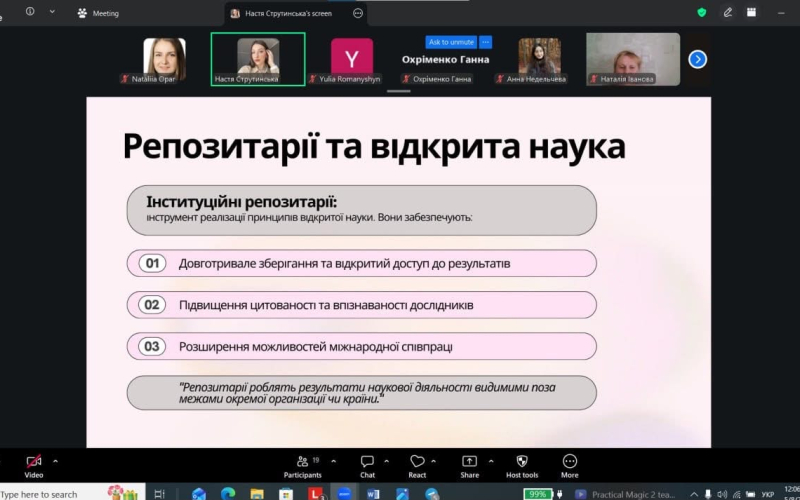Click the Інституційні репозитарії heading
The height and width of the screenshot is (500, 800).
[242, 202]
